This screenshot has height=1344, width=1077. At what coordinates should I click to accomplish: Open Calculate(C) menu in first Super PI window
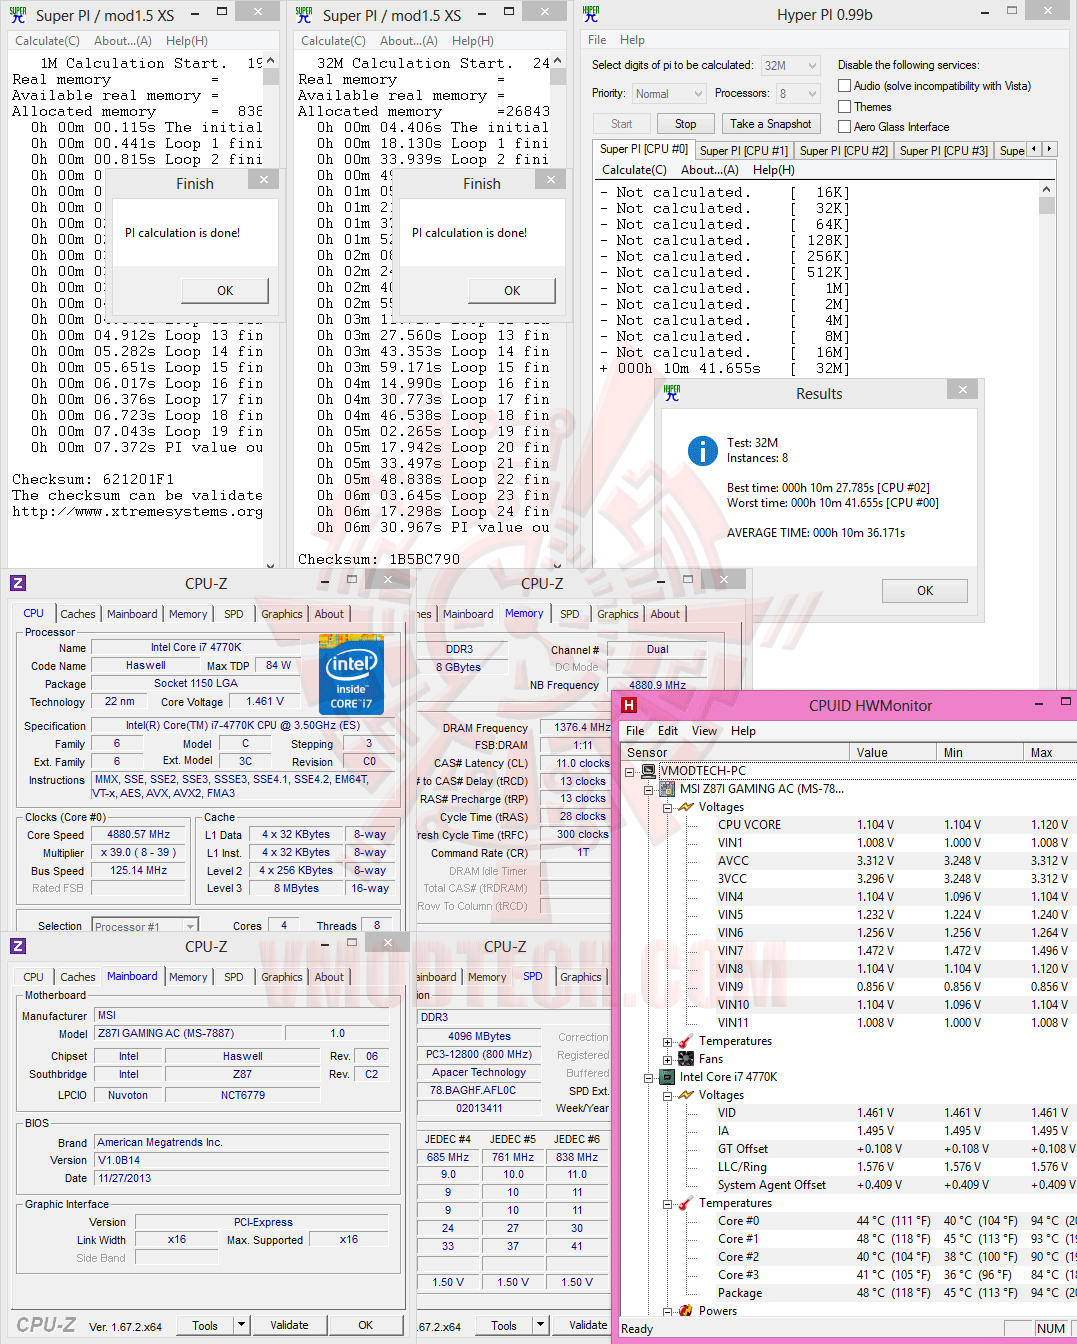point(47,41)
